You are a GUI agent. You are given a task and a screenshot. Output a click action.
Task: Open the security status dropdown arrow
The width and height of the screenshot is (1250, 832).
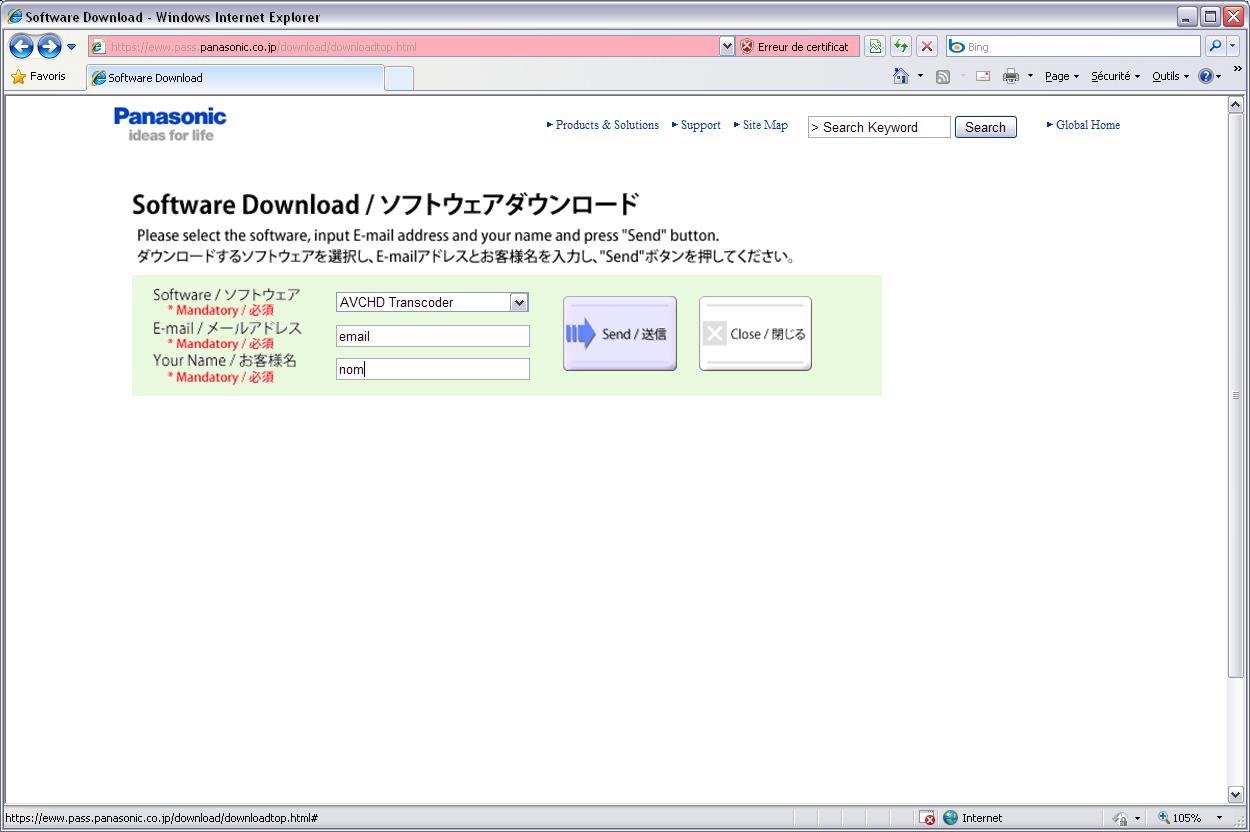point(1137,818)
